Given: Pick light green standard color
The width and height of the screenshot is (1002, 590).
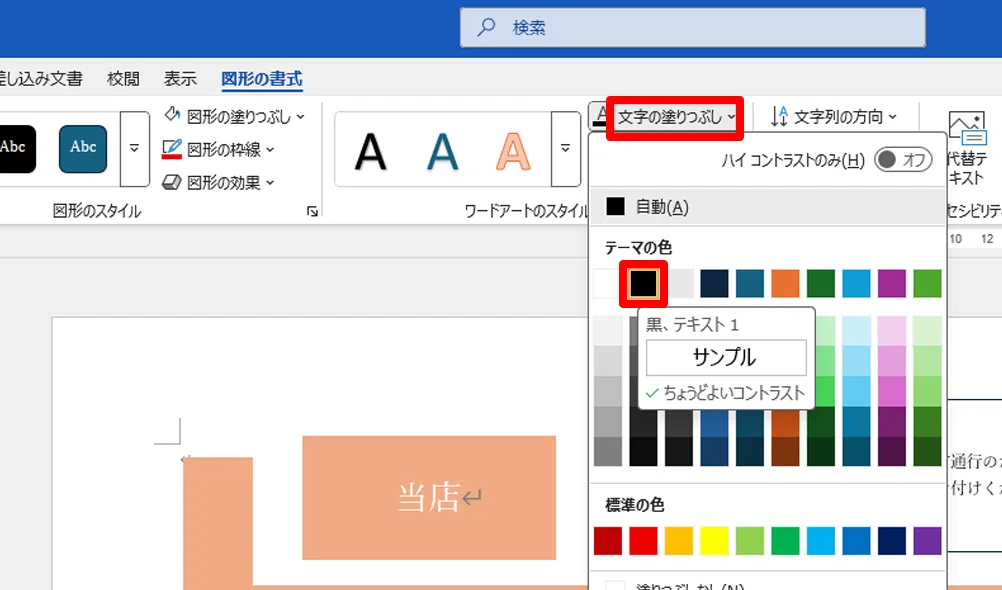Looking at the screenshot, I should [x=750, y=541].
